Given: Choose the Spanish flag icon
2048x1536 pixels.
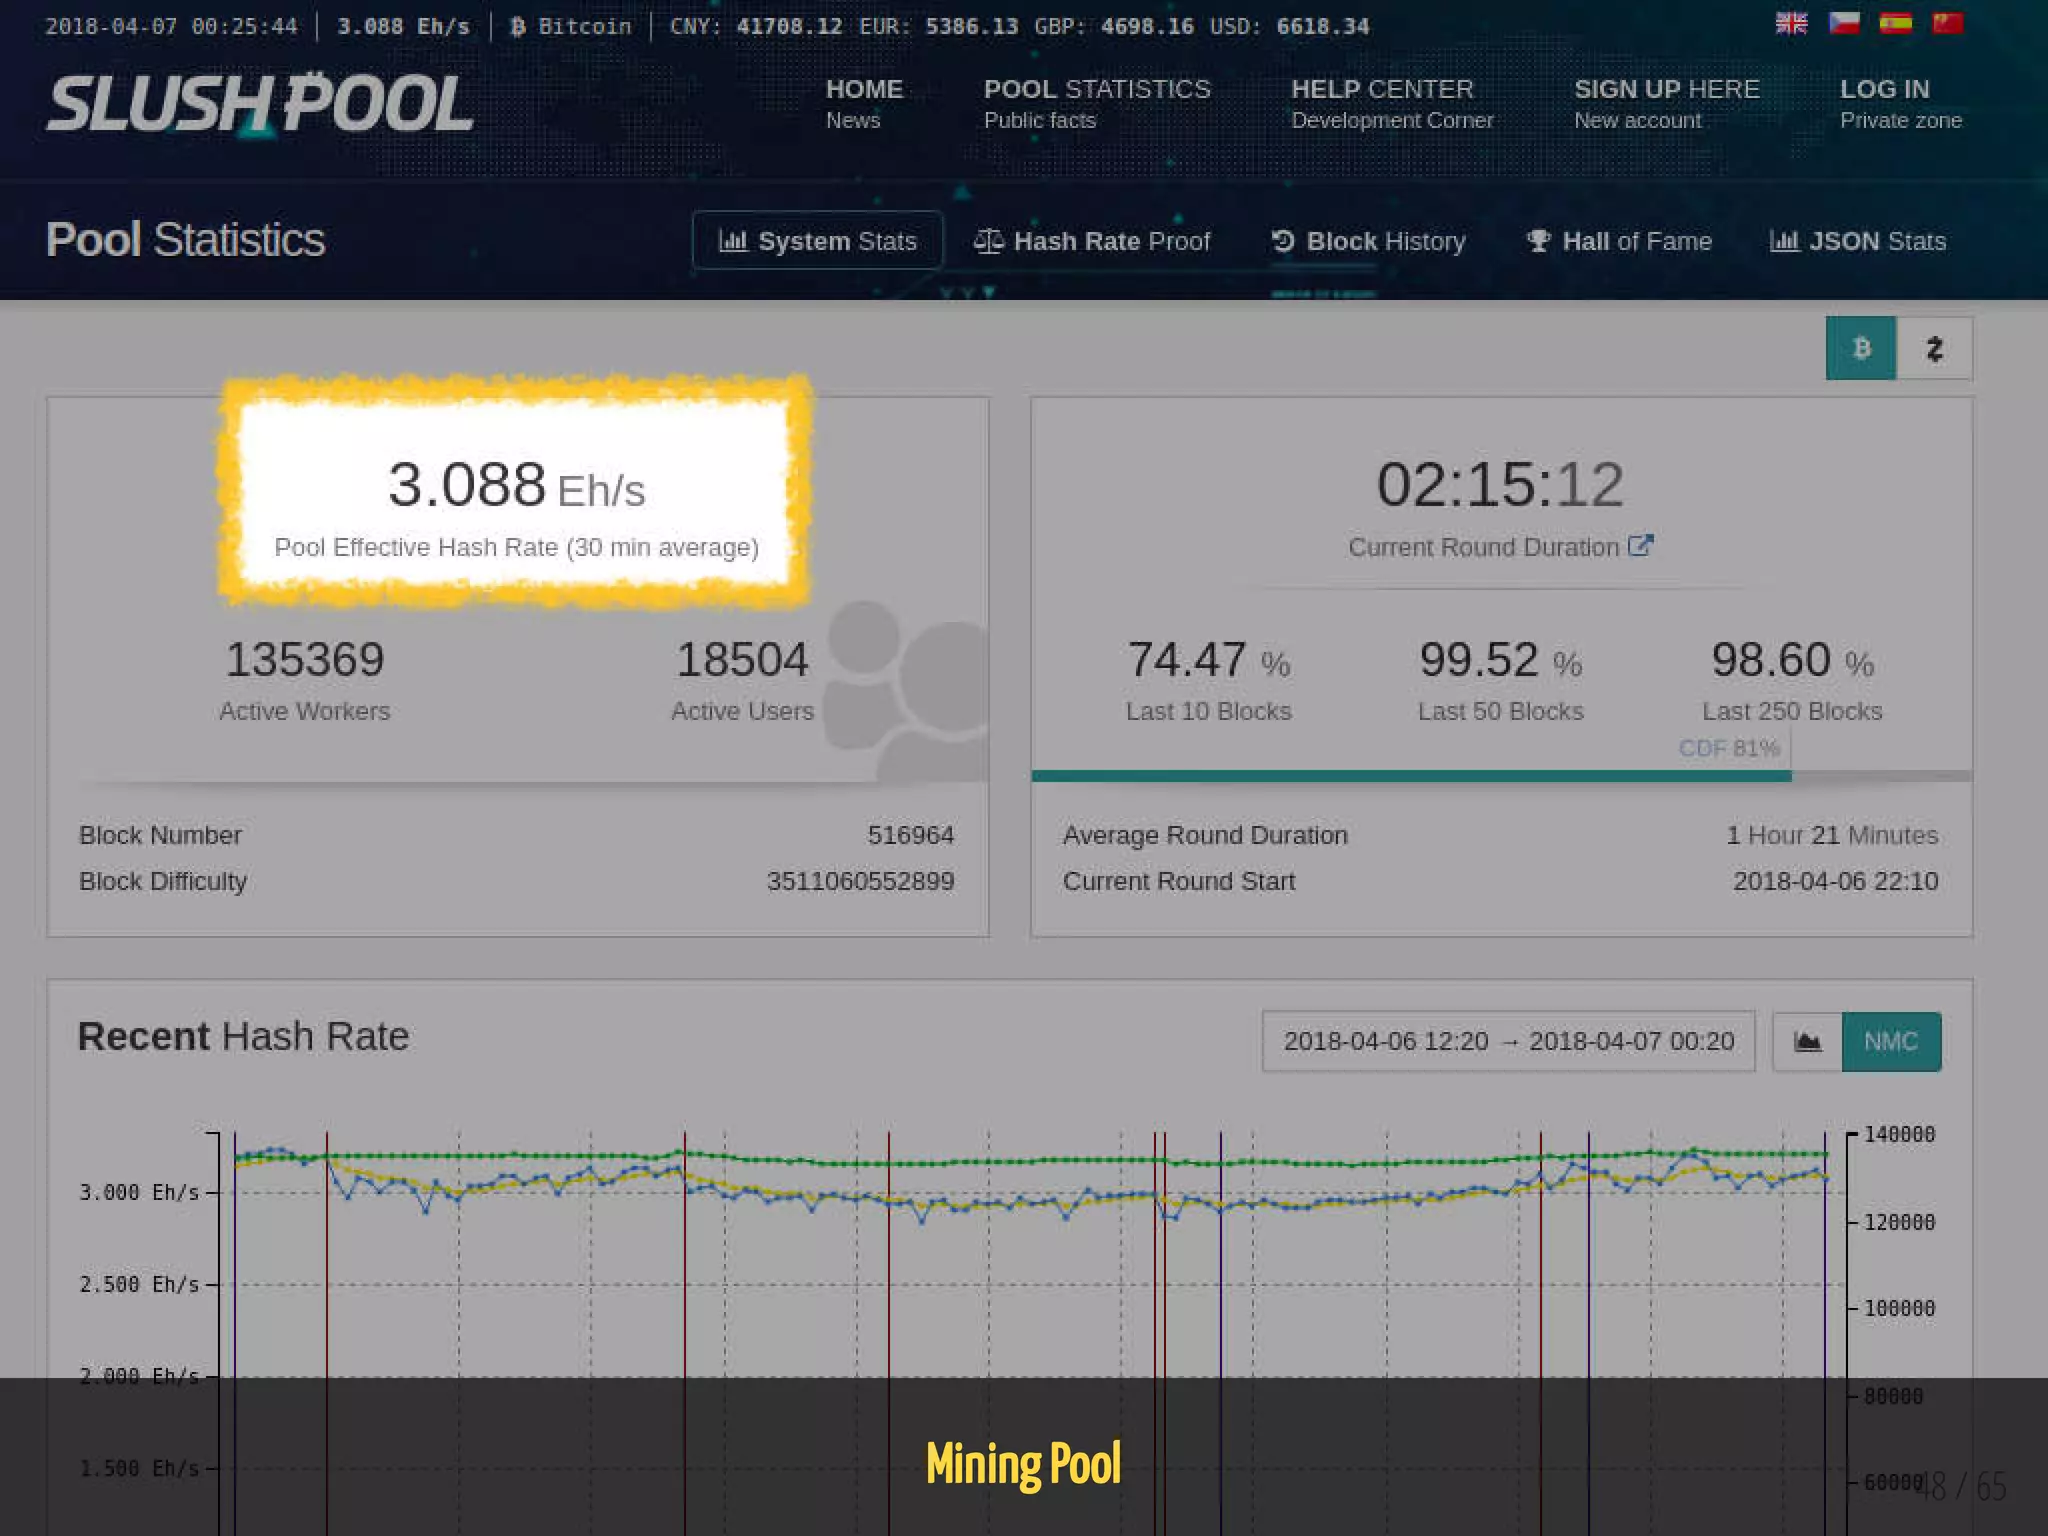Looking at the screenshot, I should coord(1895,23).
